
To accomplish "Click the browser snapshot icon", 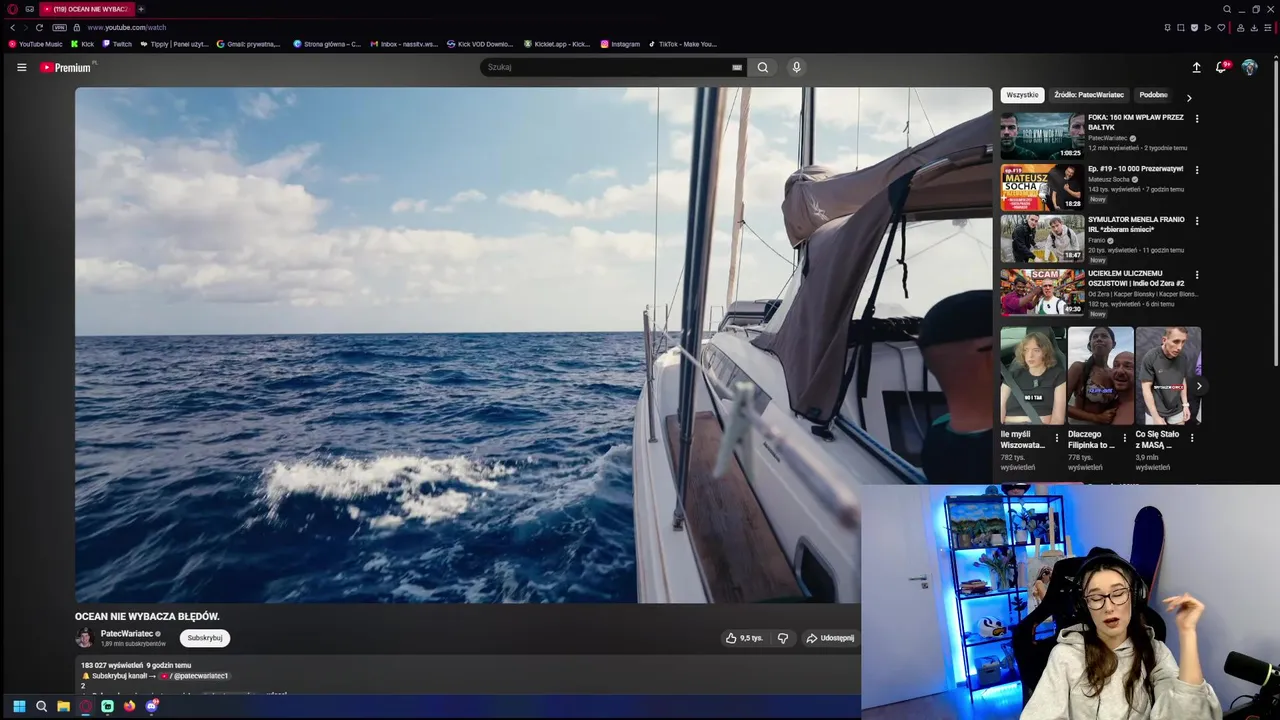I will tap(1181, 27).
